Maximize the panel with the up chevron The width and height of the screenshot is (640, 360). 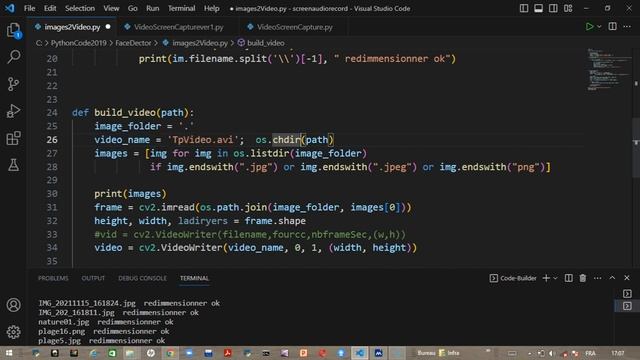[612, 278]
